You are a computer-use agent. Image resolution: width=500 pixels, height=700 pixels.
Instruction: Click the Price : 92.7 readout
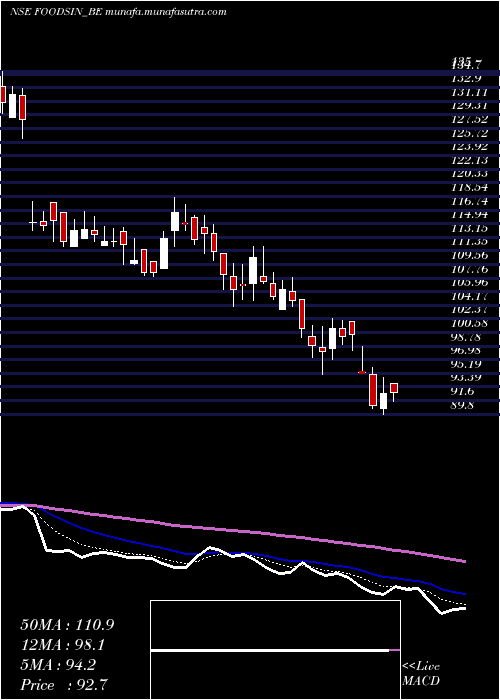(64, 685)
